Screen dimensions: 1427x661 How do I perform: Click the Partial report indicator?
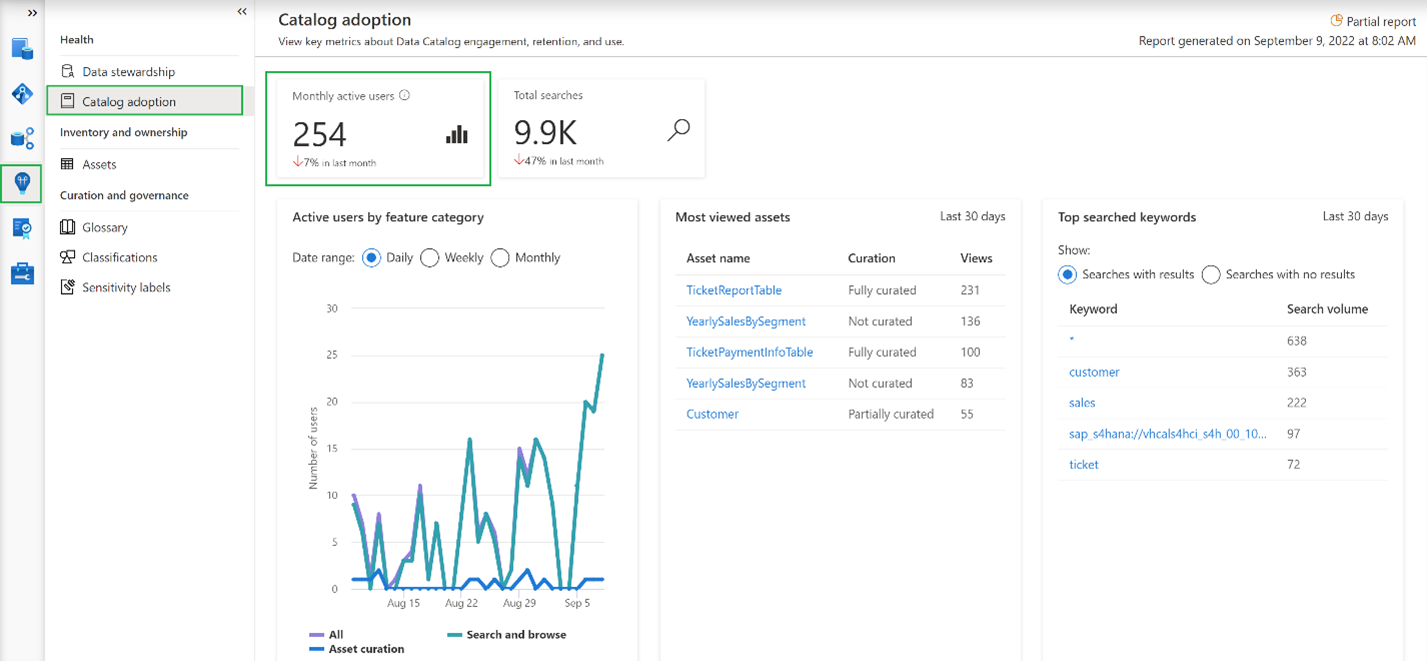click(x=1373, y=21)
